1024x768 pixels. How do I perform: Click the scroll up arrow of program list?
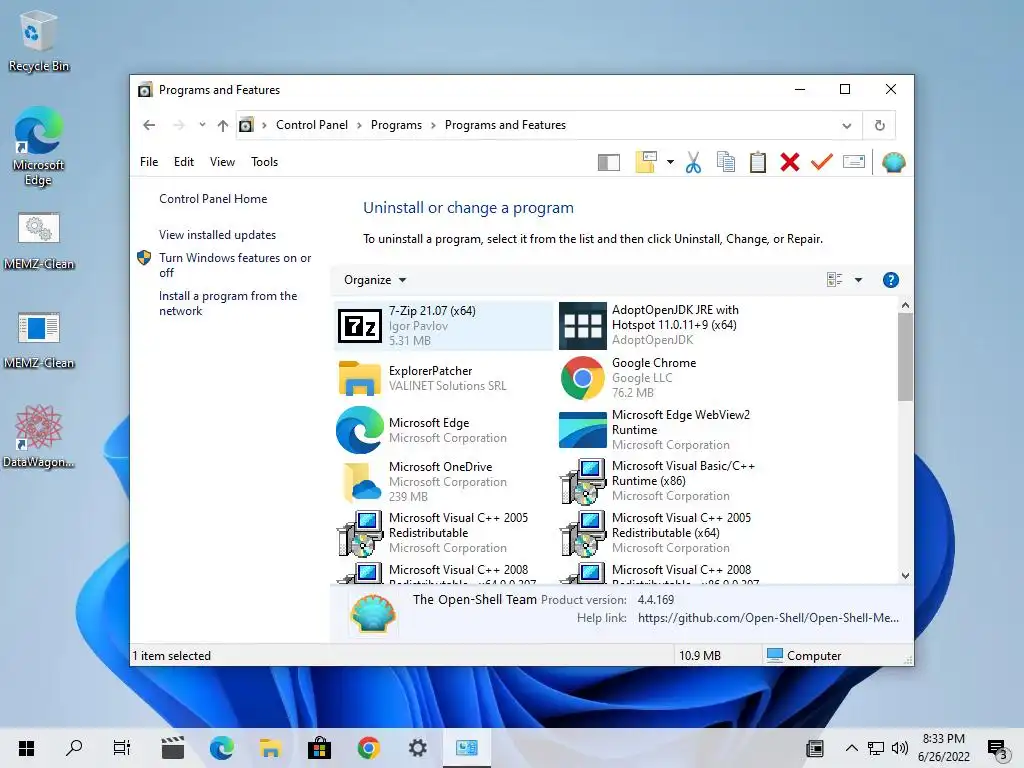point(905,305)
